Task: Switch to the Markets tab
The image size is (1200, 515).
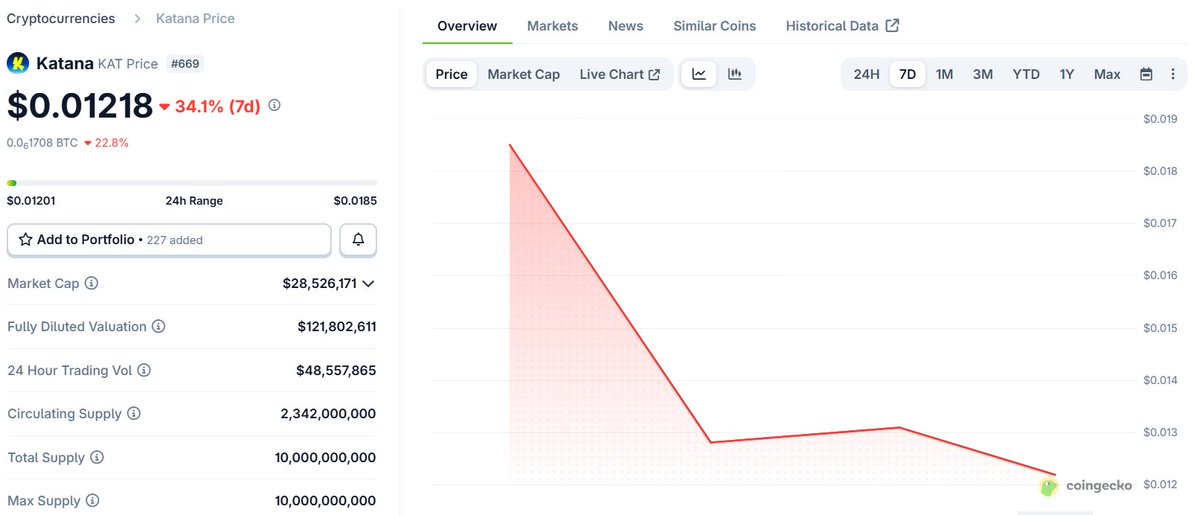Action: pos(552,26)
